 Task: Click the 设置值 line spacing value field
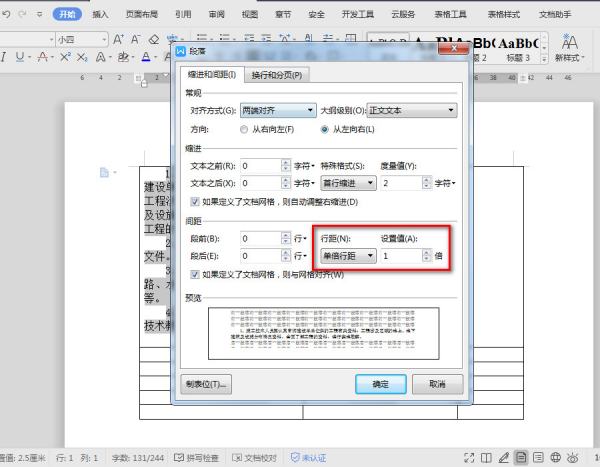[404, 256]
